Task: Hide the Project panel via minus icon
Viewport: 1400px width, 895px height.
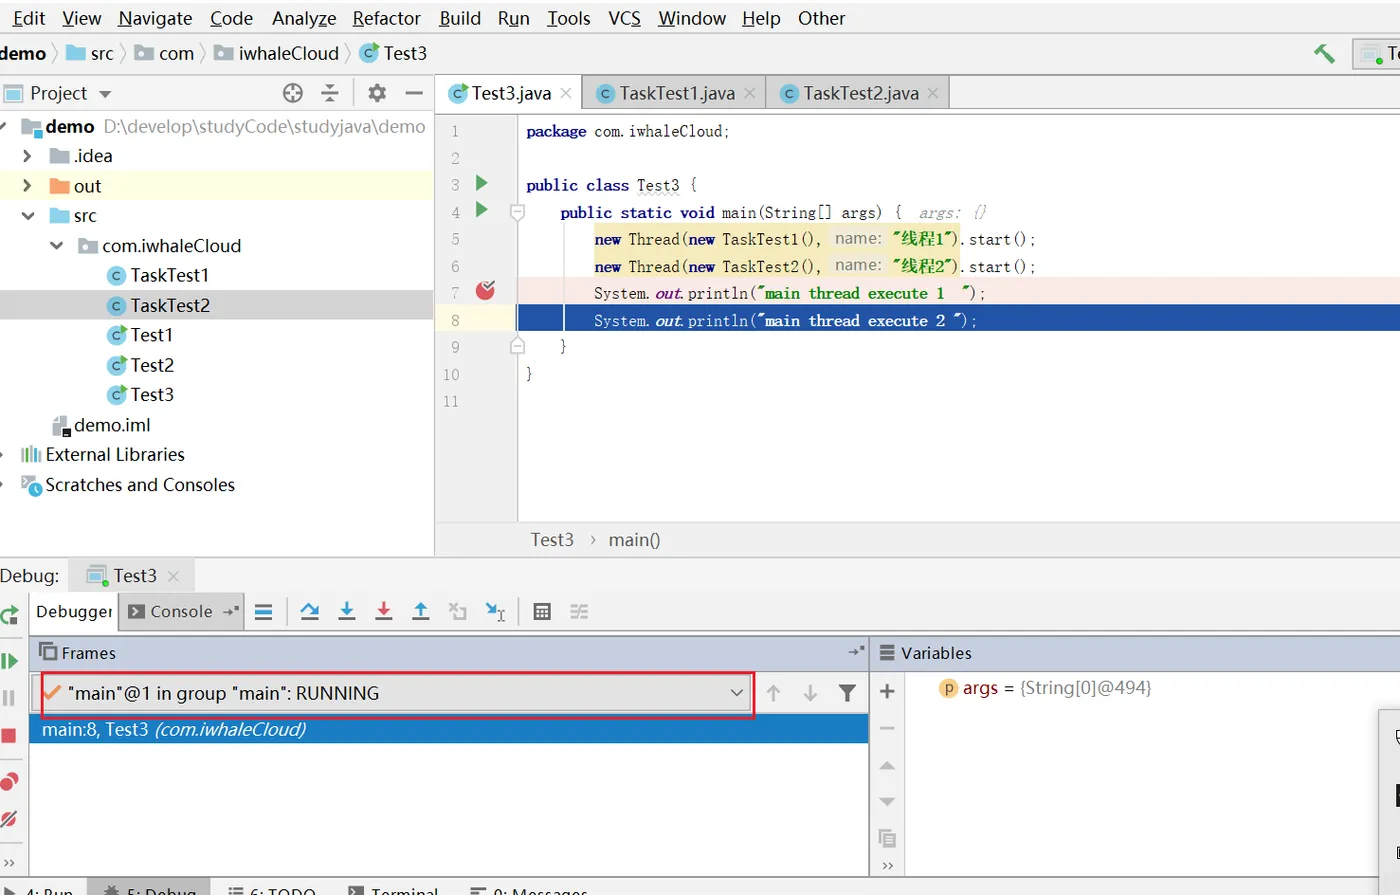Action: coord(414,93)
